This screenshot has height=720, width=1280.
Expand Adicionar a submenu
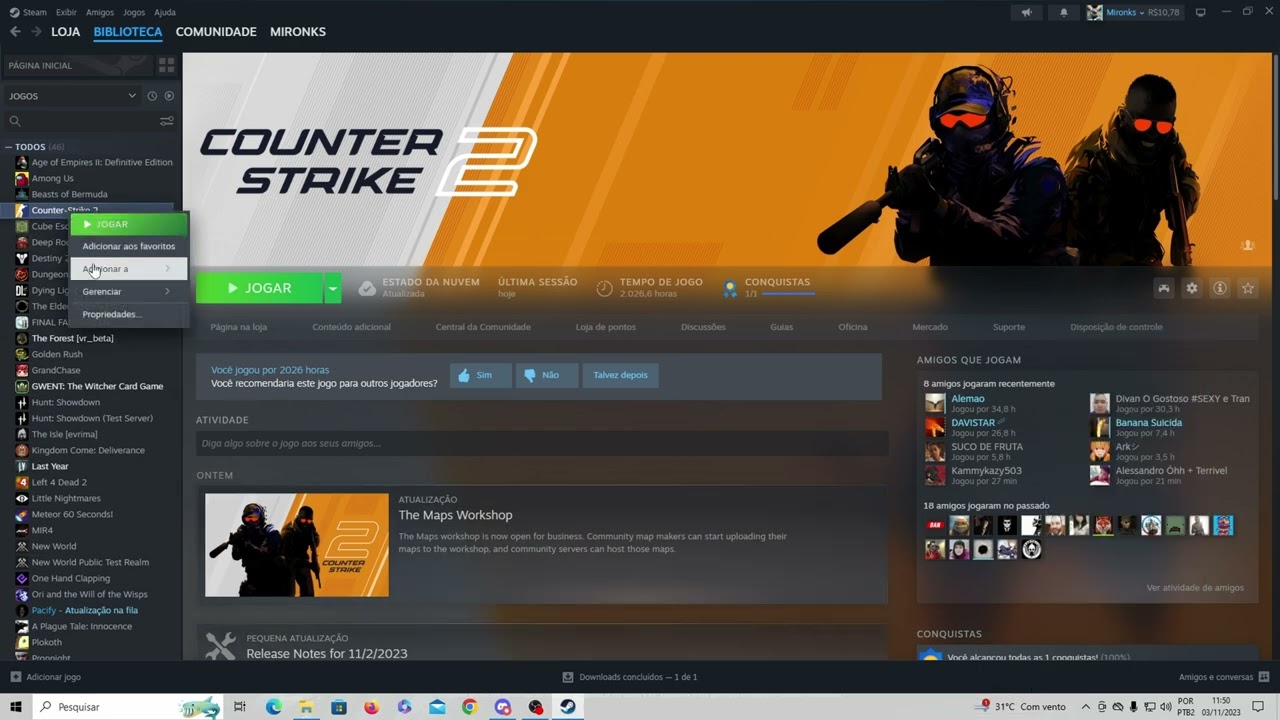point(128,268)
